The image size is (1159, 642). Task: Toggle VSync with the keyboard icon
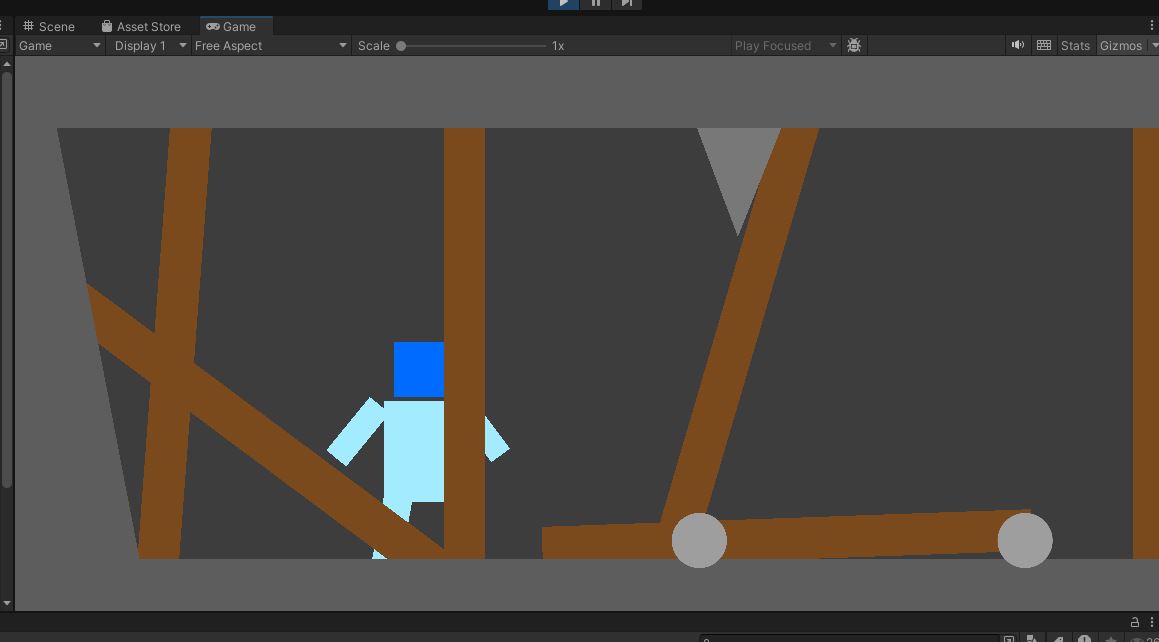pyautogui.click(x=1044, y=45)
